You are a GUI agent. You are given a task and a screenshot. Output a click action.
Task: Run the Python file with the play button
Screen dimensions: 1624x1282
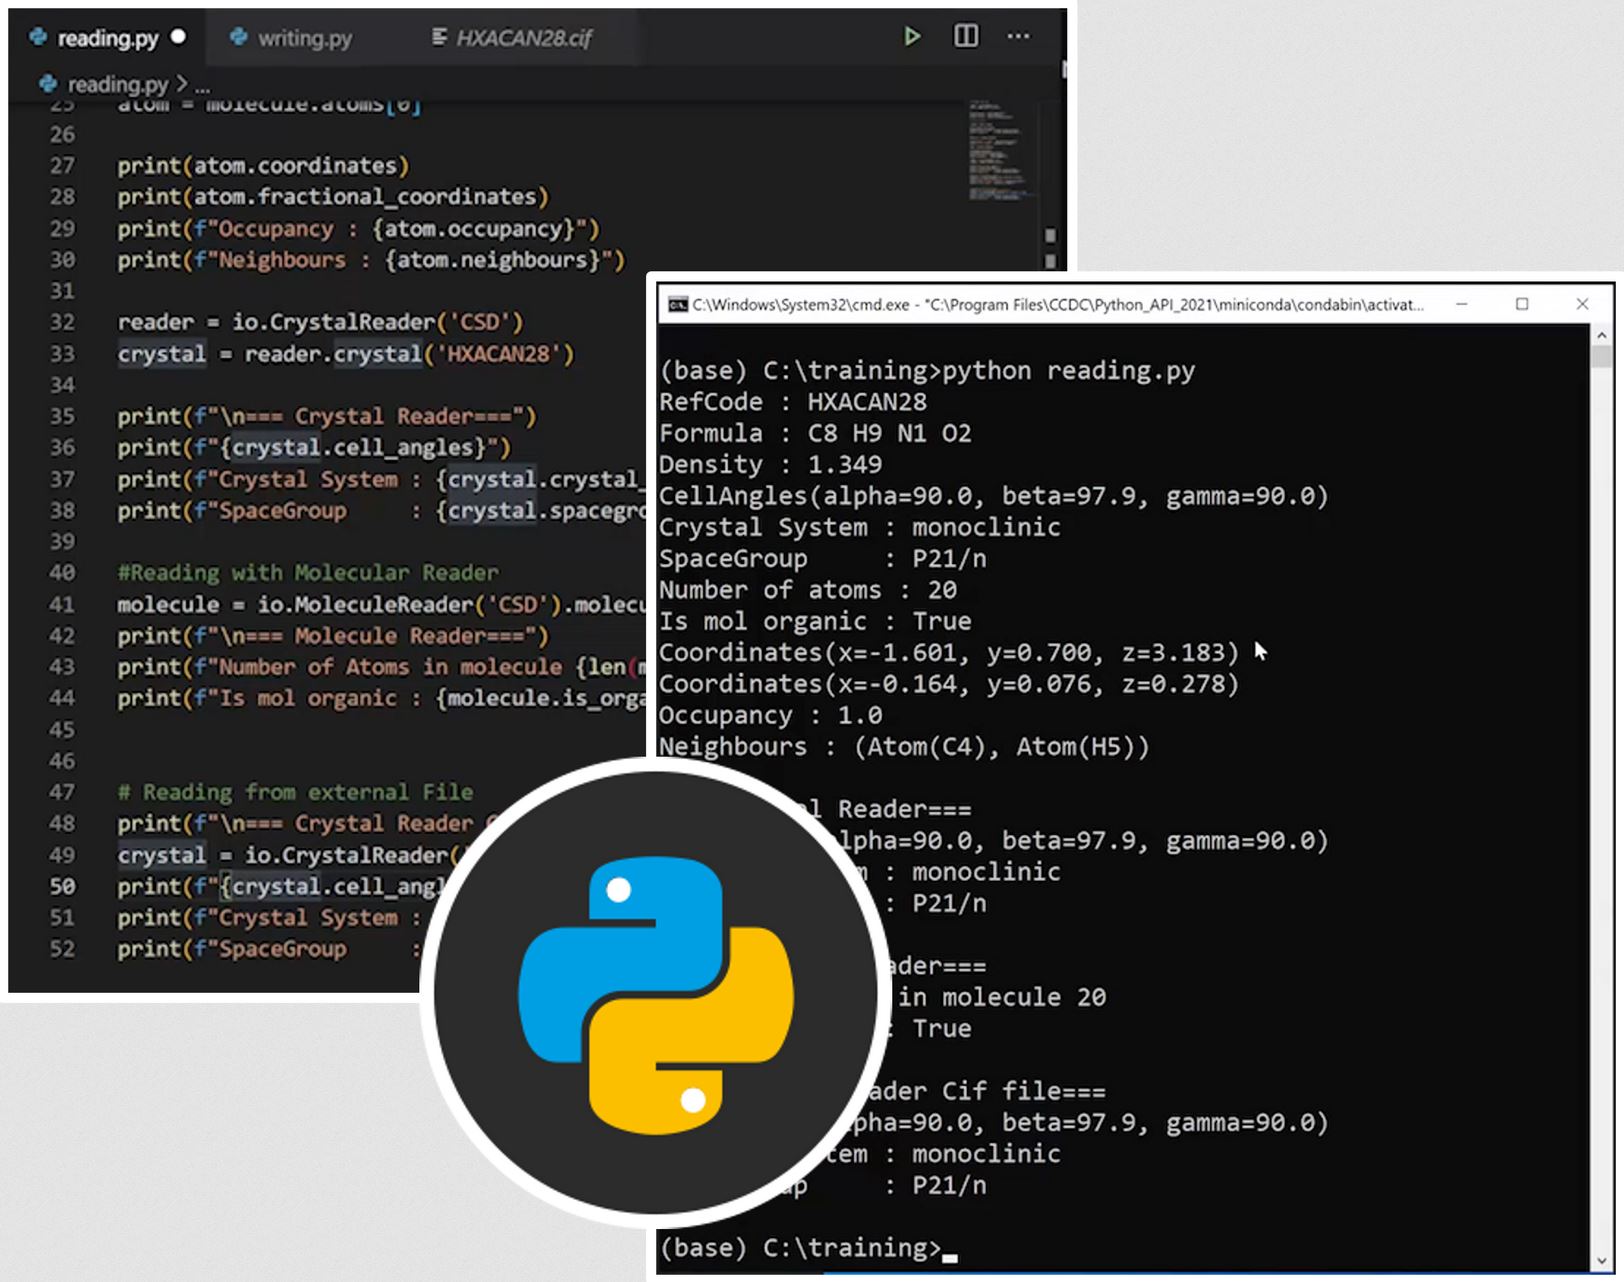pyautogui.click(x=911, y=37)
